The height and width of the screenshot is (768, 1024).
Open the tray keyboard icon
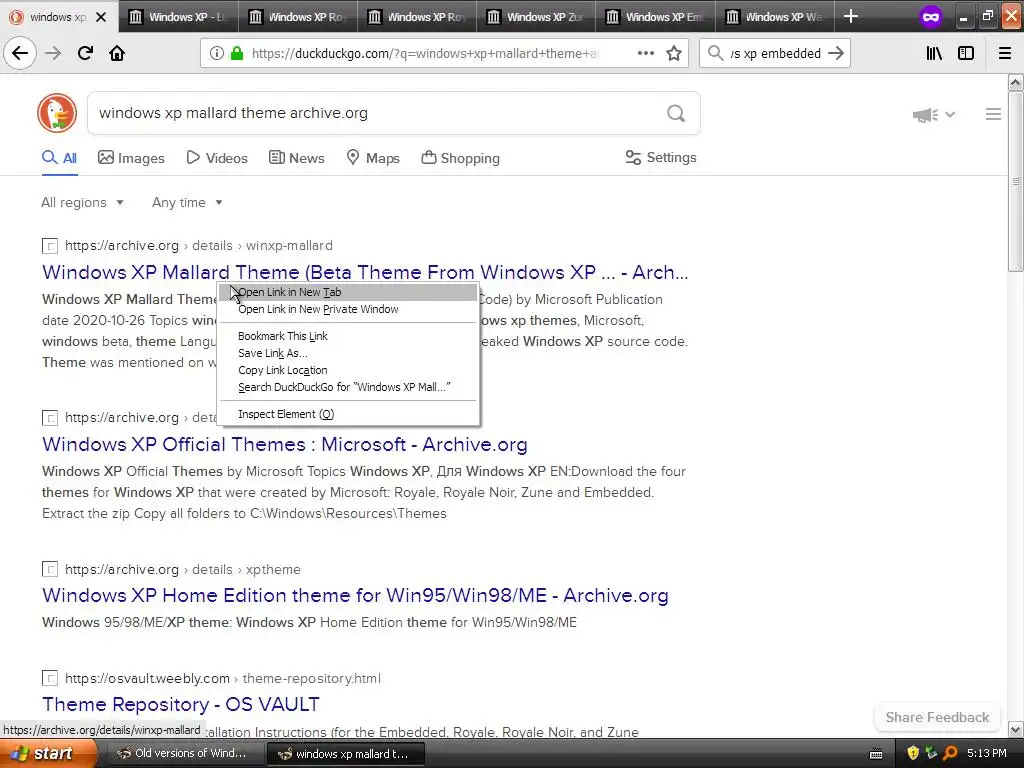pyautogui.click(x=876, y=754)
